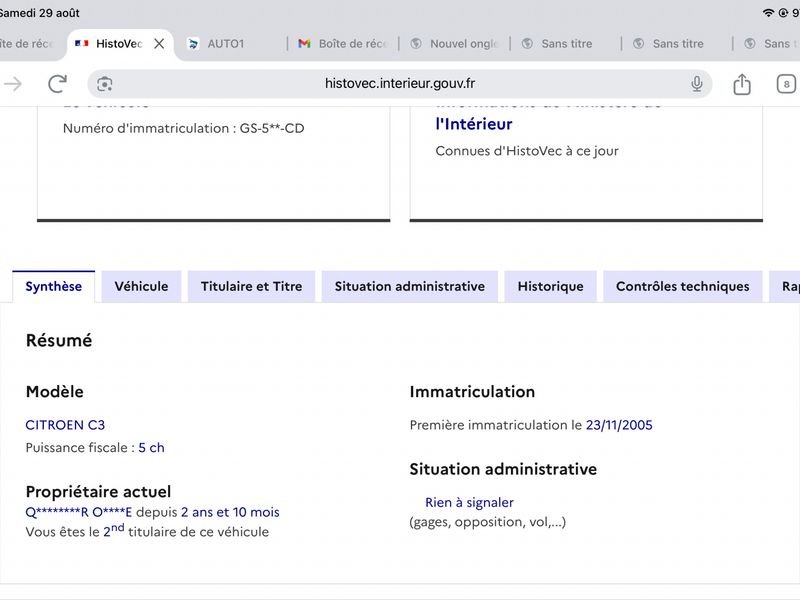Open the Titulaire et Titre tab

[252, 286]
